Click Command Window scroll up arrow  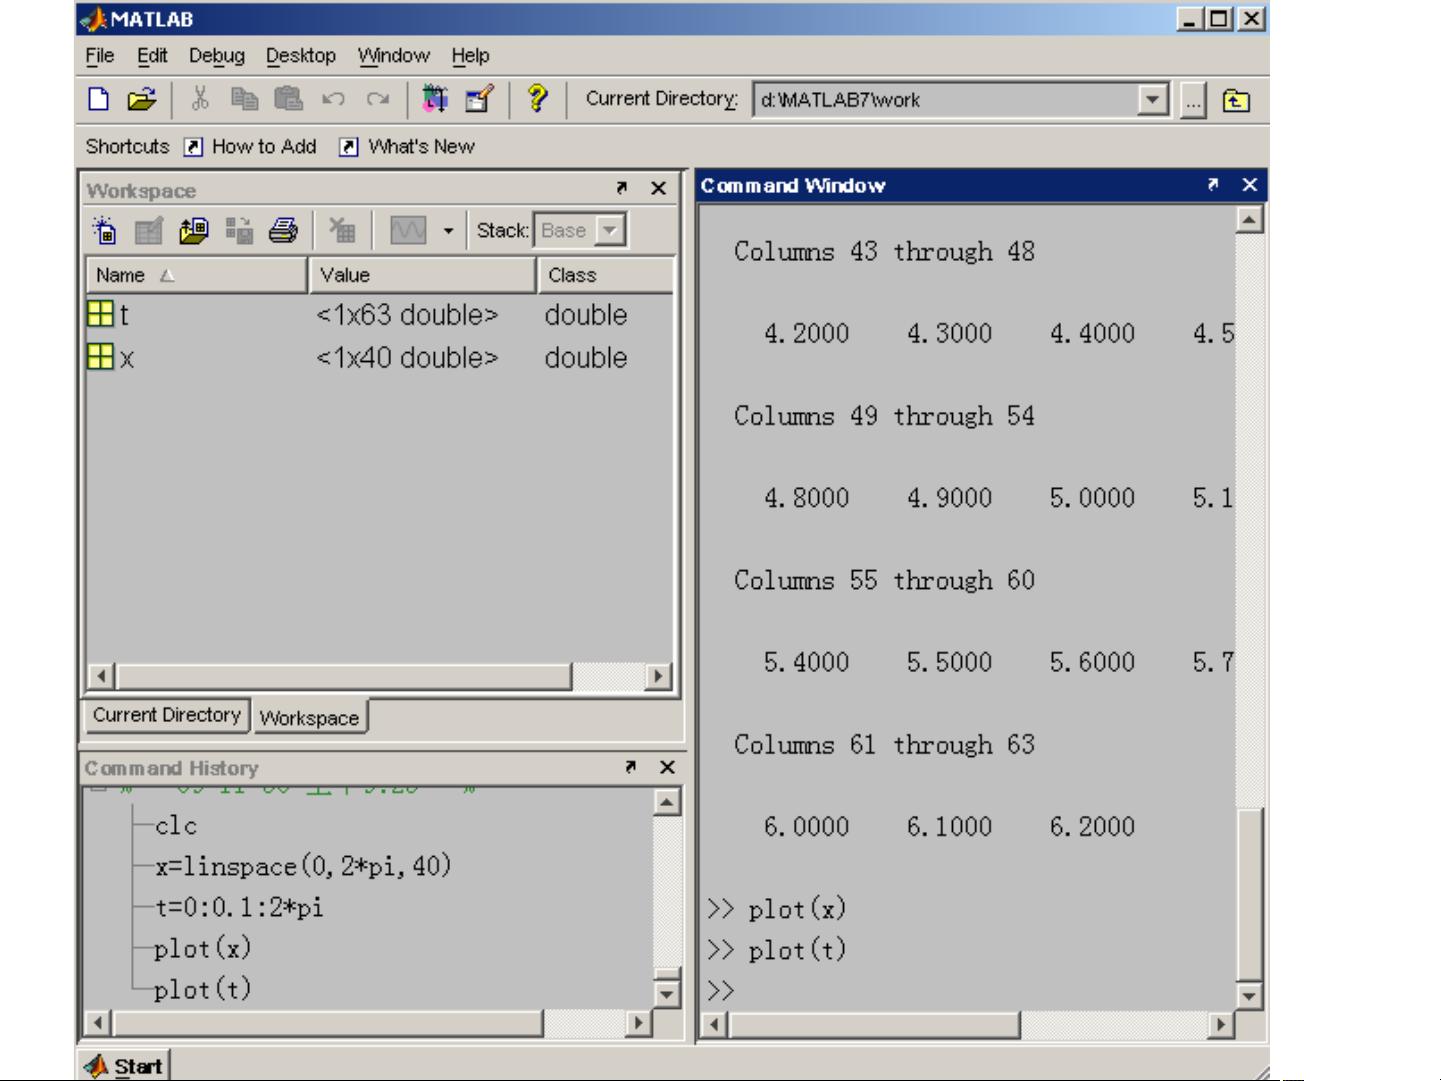pos(1249,219)
